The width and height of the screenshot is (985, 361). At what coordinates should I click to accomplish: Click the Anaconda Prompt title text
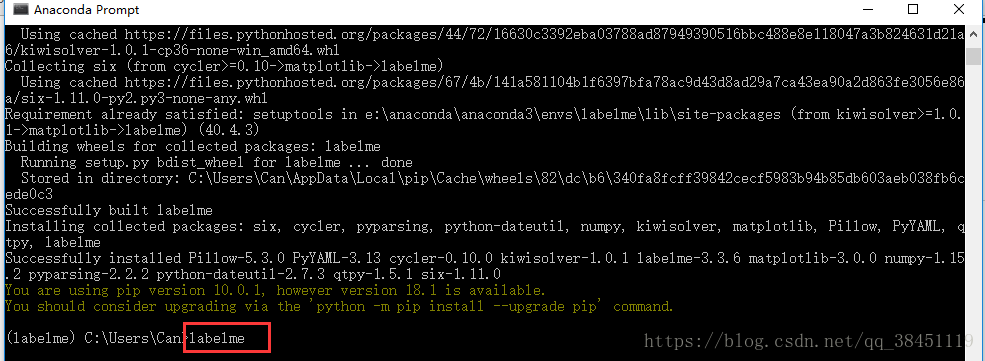pyautogui.click(x=87, y=10)
